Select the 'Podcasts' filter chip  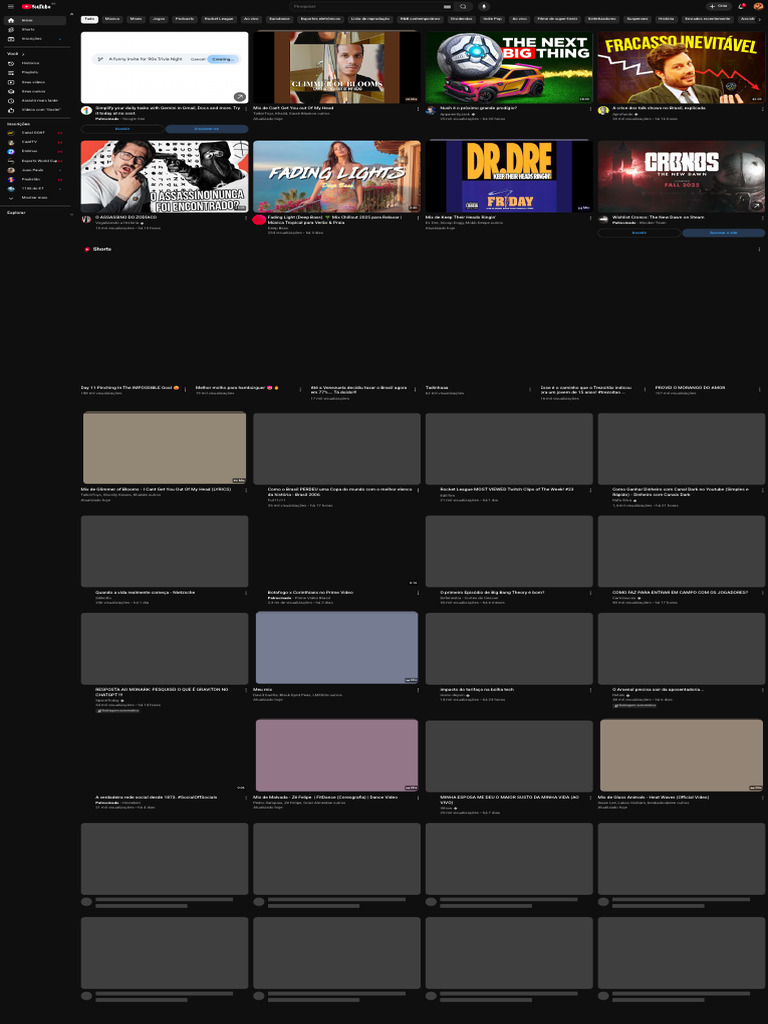tap(185, 18)
